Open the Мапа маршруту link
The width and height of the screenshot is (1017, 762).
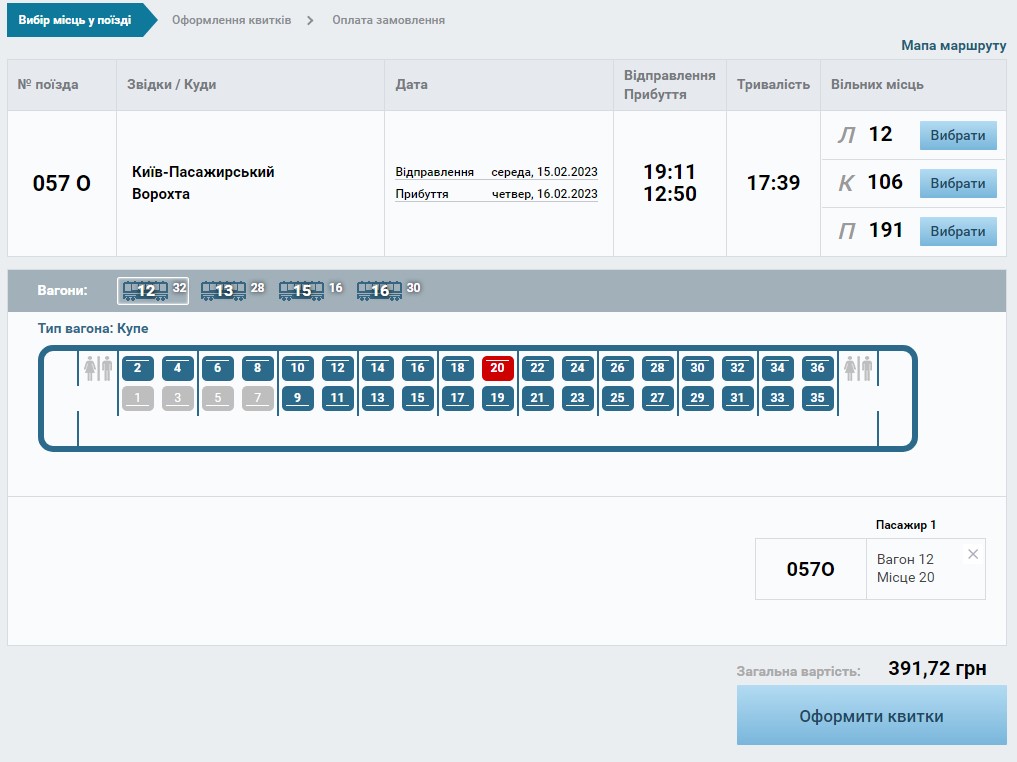[x=953, y=46]
